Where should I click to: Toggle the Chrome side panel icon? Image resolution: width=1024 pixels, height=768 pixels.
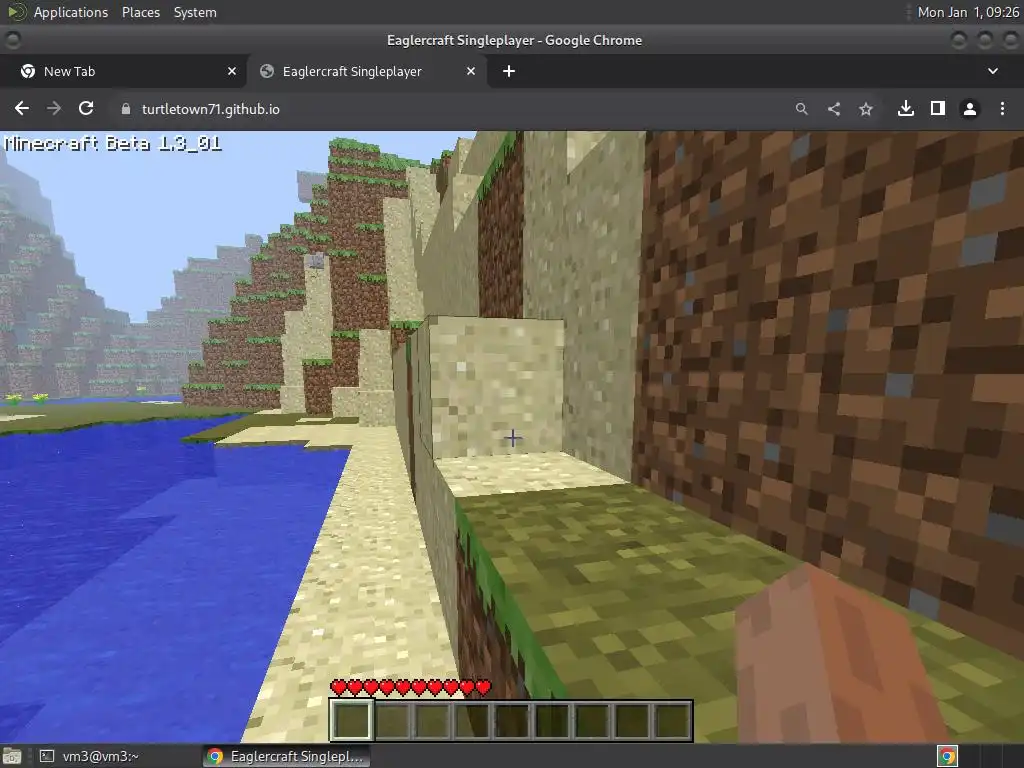(938, 108)
